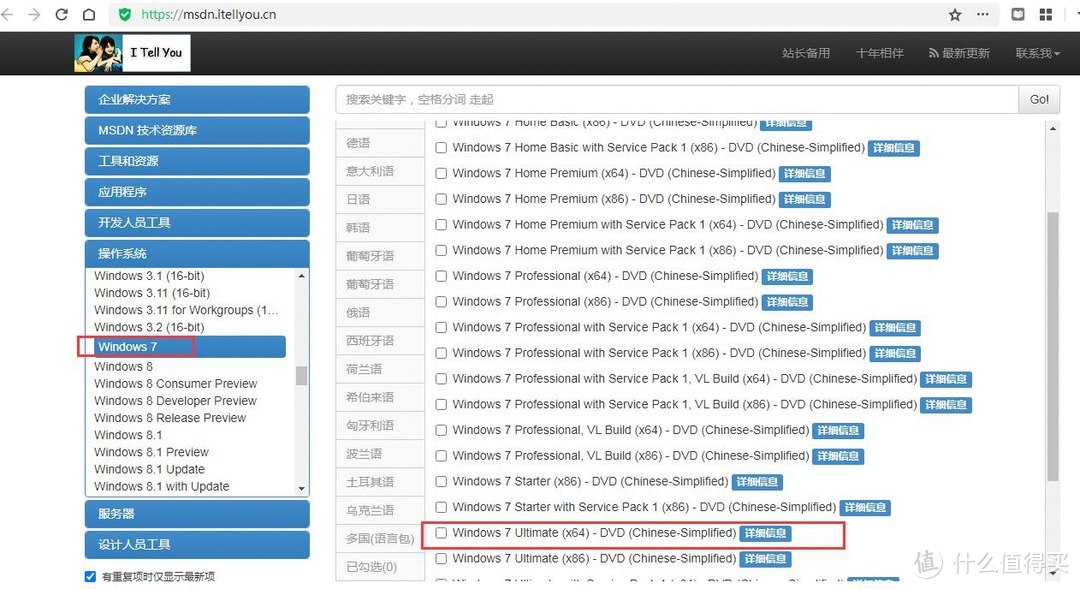Expand the 服务器 category
The image size is (1080, 589).
click(197, 514)
